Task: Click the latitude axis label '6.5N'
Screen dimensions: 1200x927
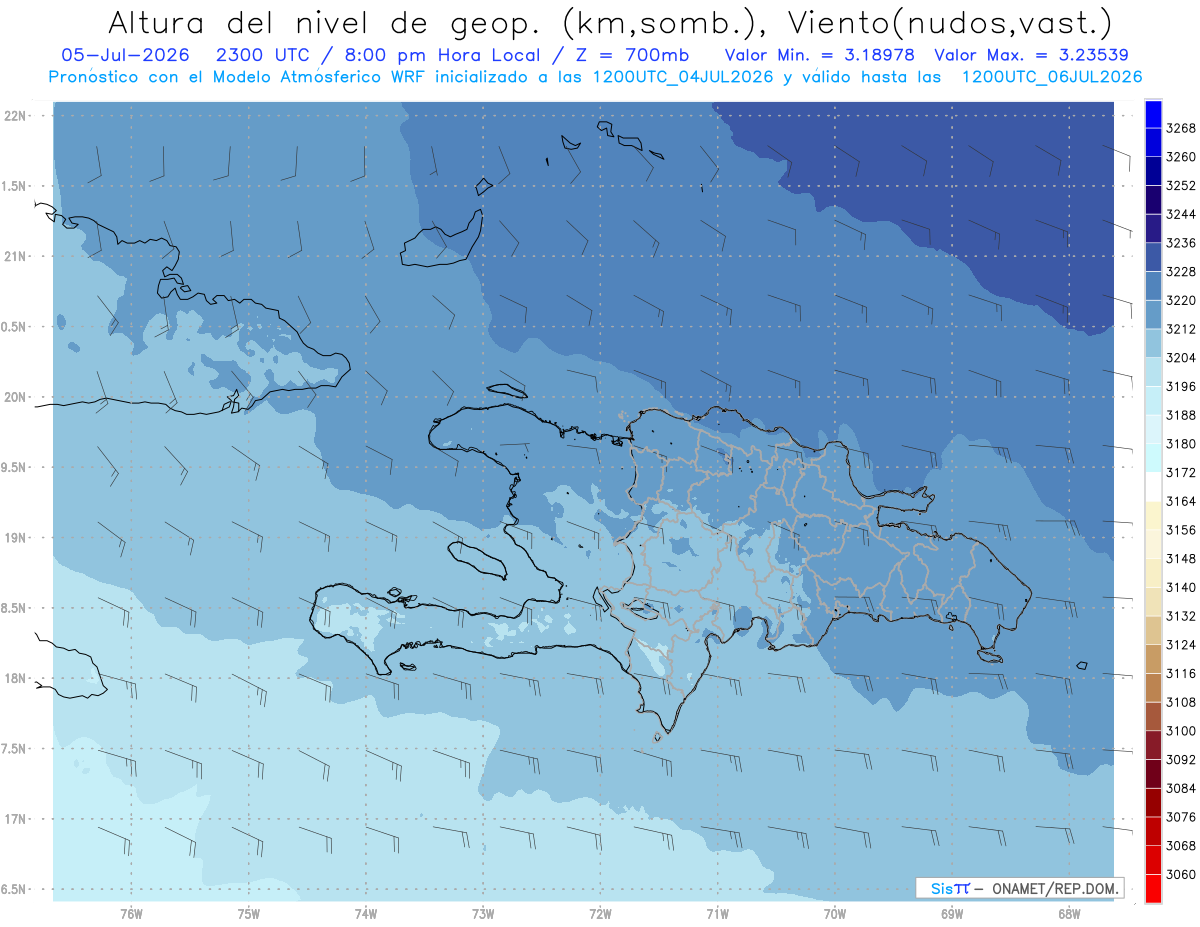Action: (14, 890)
